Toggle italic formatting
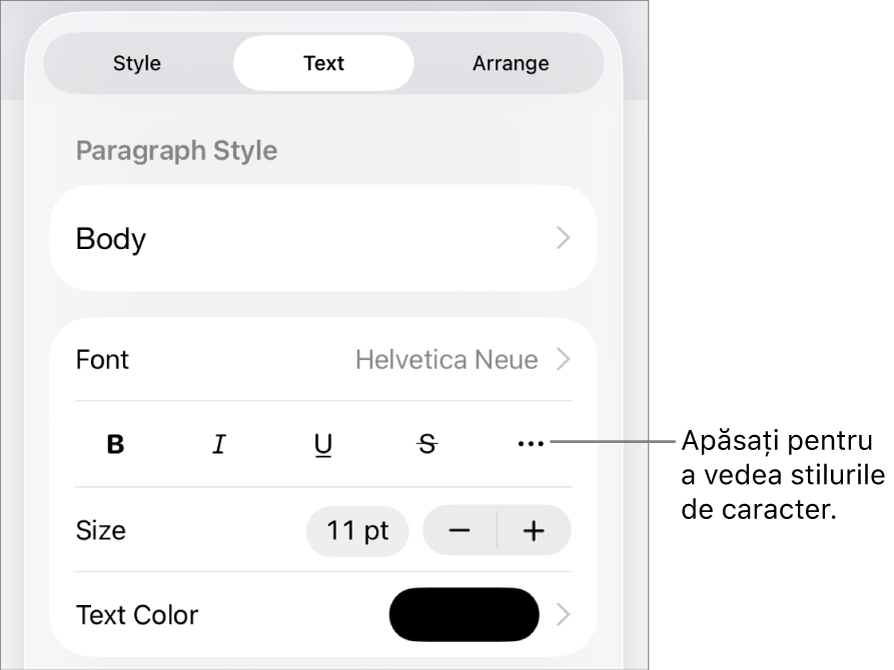This screenshot has width=894, height=670. 219,444
